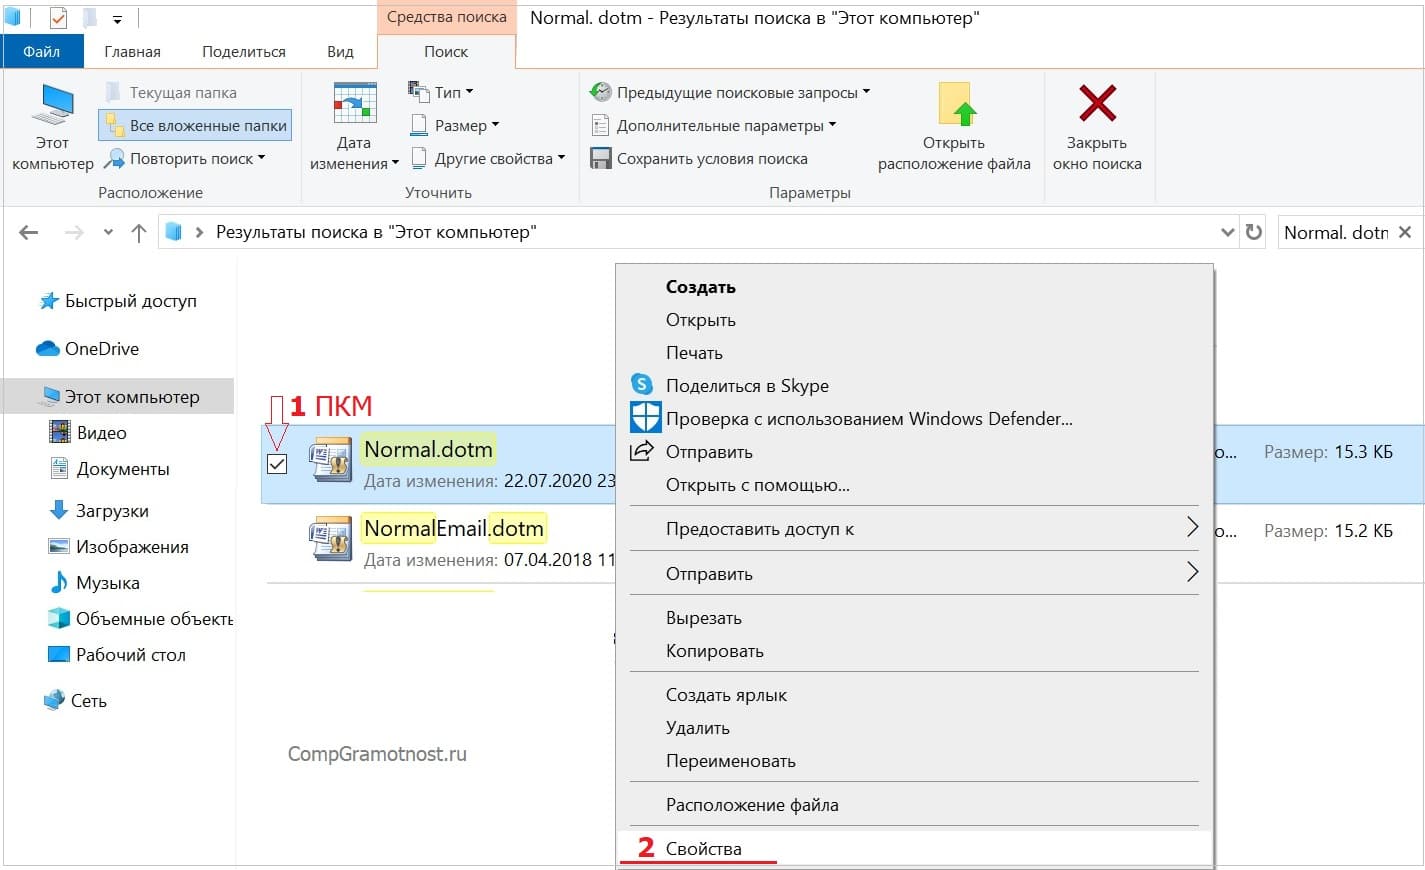The height and width of the screenshot is (870, 1425).
Task: Open the 'Размер' filter dropdown
Action: [x=455, y=126]
